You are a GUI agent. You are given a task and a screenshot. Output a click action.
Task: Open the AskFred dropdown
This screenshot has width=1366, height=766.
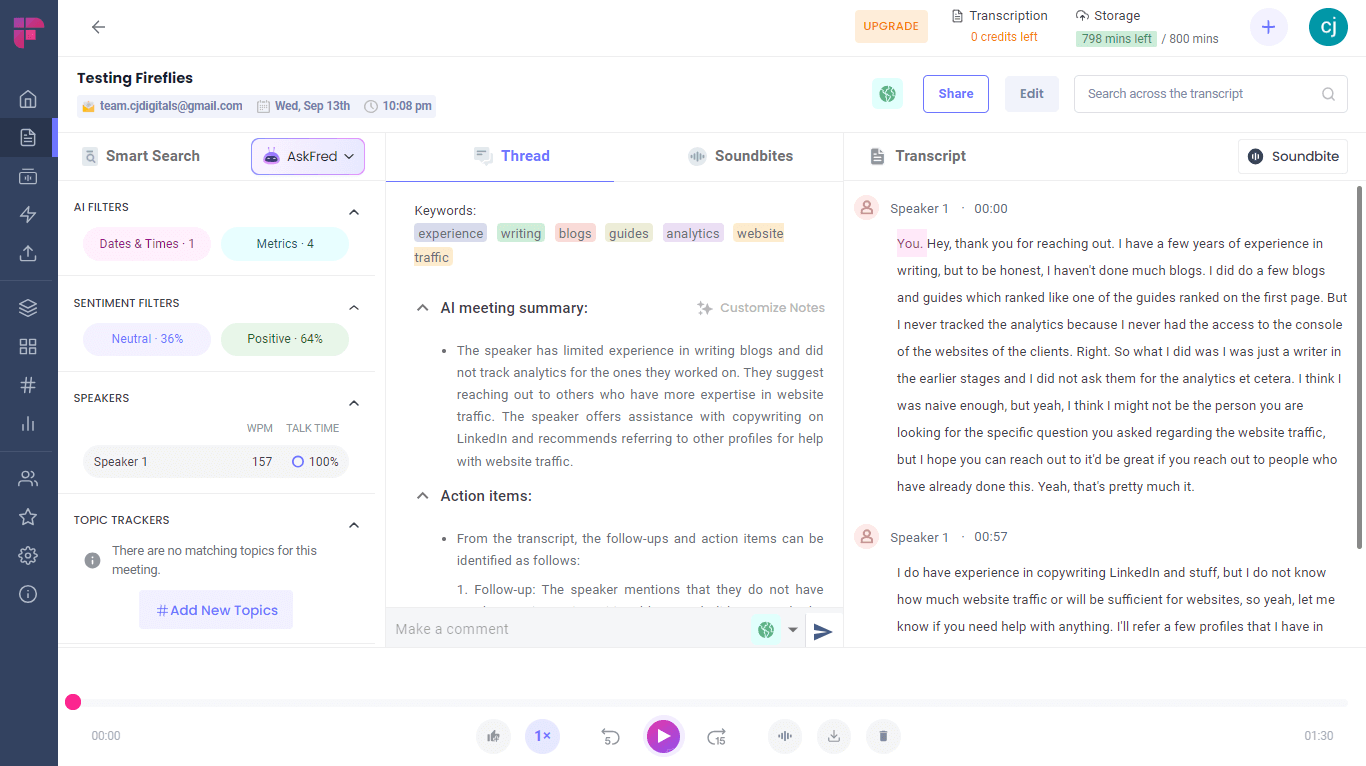(308, 157)
